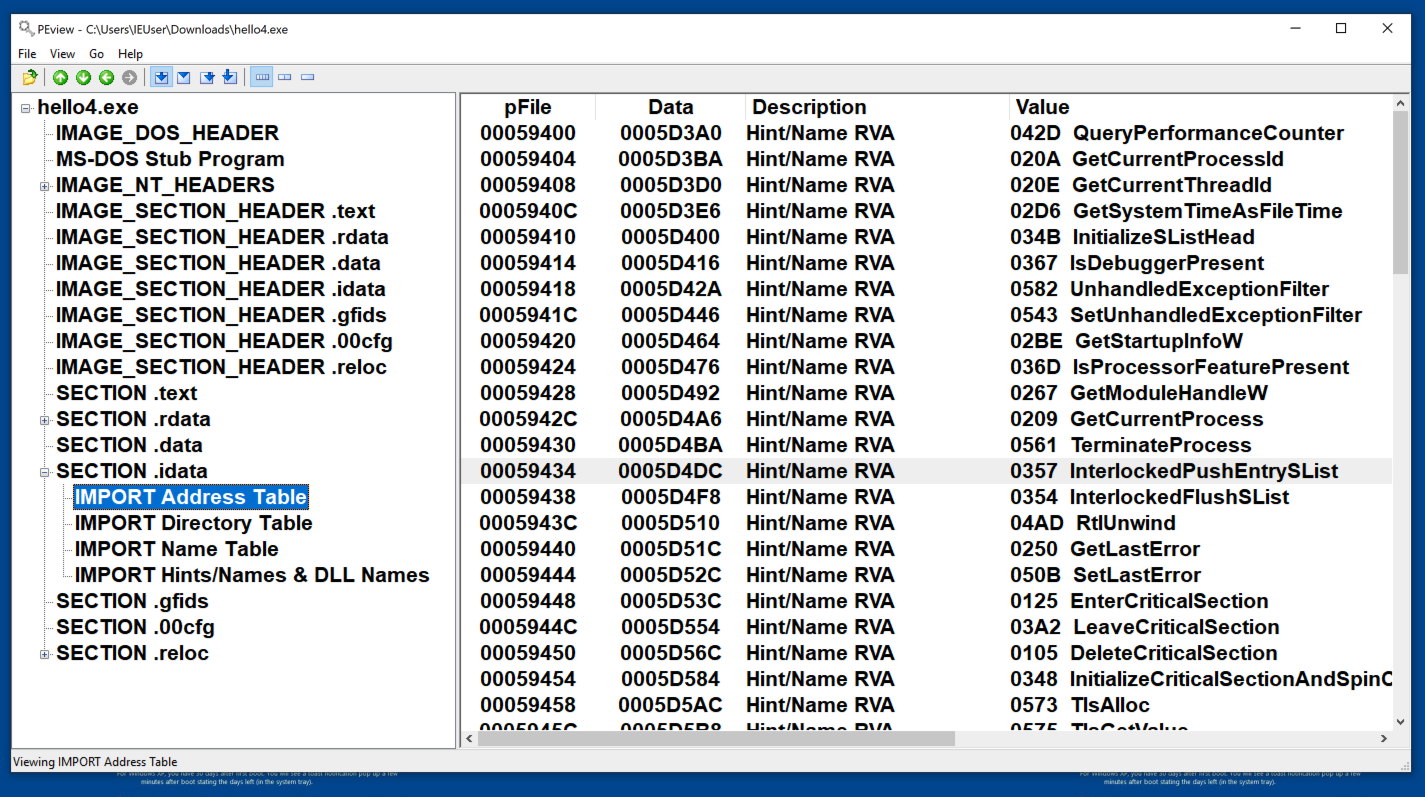Expand the SECTION .rdata node
Image resolution: width=1425 pixels, height=797 pixels.
pos(44,420)
